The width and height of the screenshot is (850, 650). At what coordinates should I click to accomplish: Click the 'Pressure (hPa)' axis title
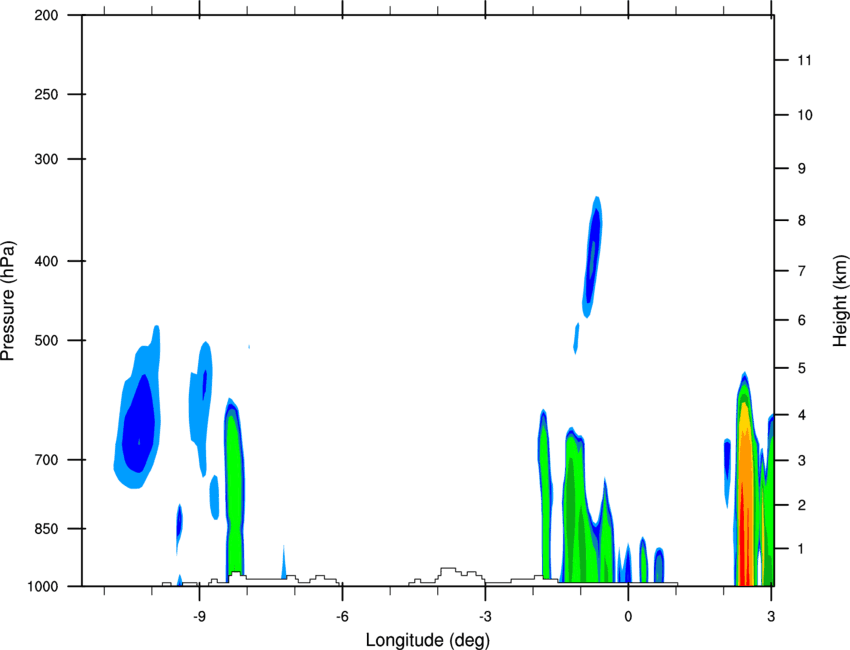pos(8,301)
